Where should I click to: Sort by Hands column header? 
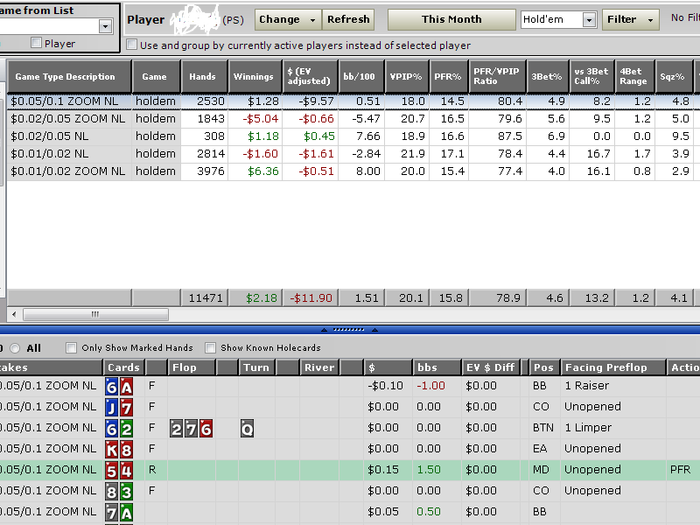click(204, 77)
